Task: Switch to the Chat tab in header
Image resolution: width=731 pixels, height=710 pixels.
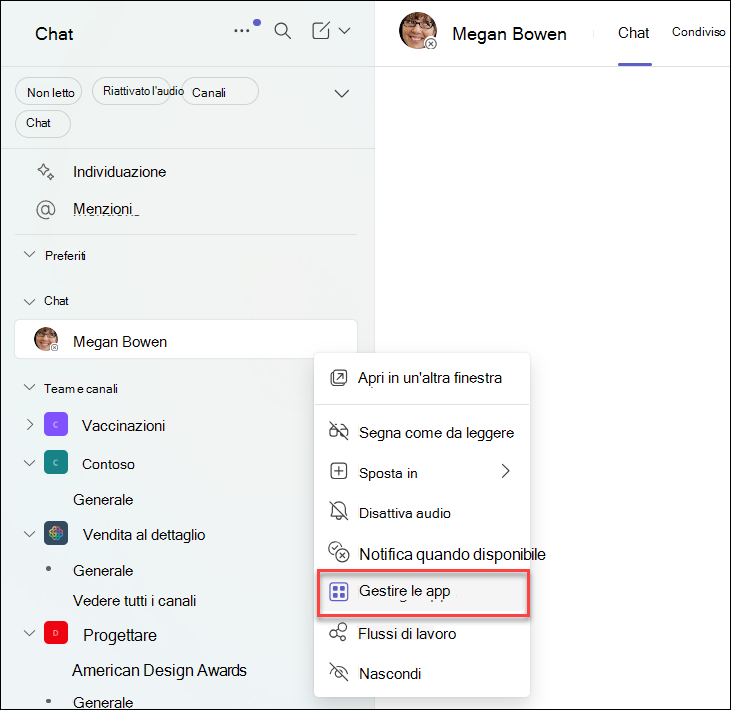Action: click(x=634, y=33)
